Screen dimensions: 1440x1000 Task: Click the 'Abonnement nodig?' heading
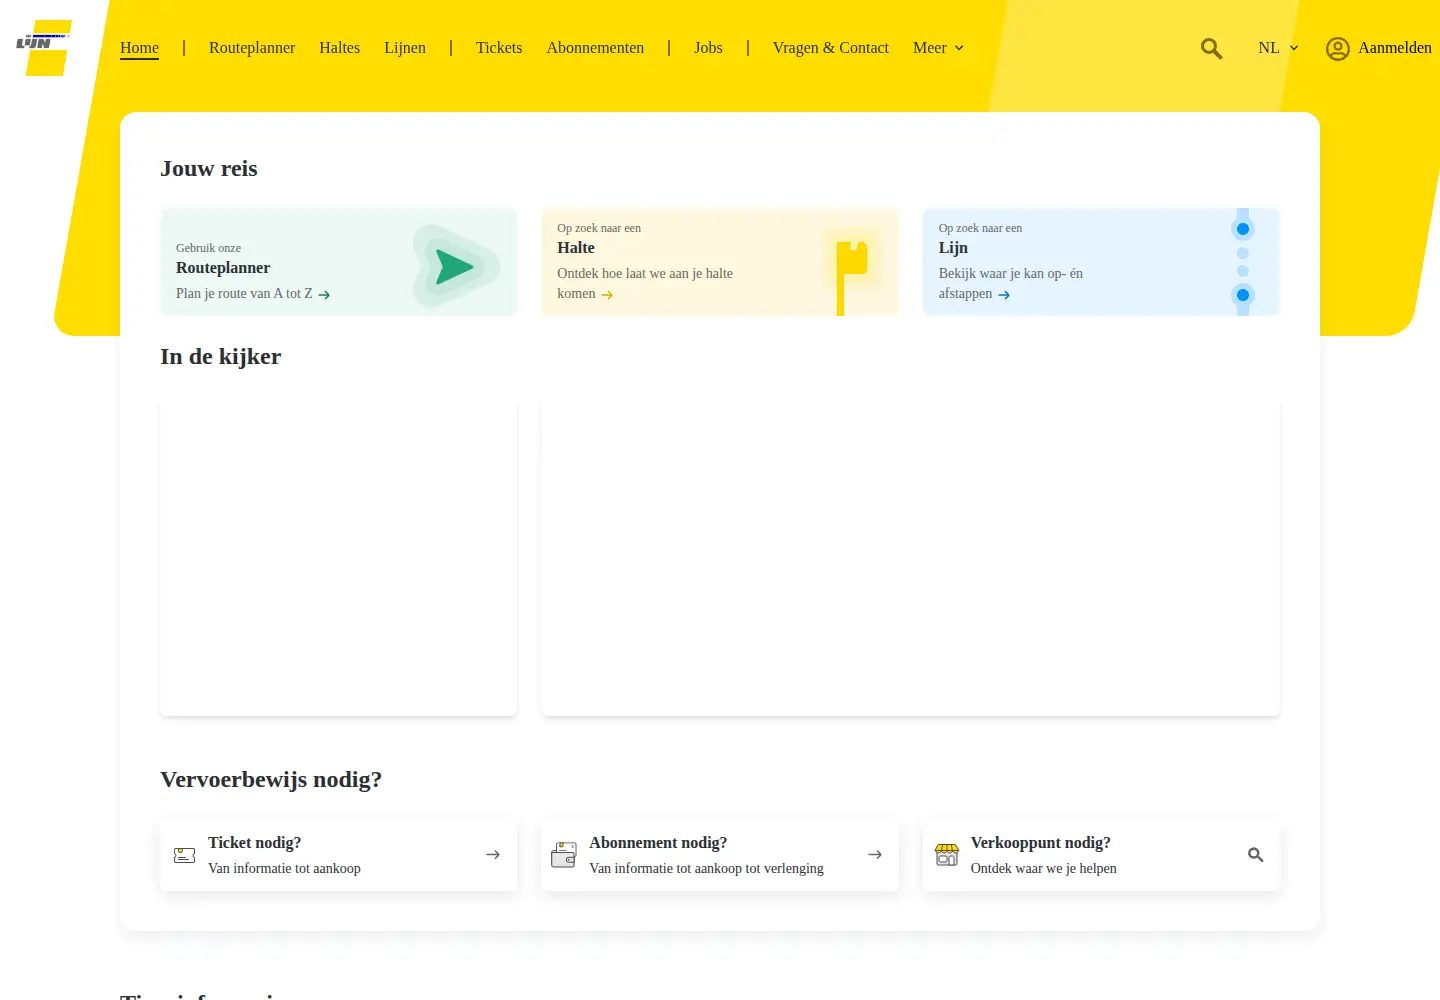[x=658, y=843]
